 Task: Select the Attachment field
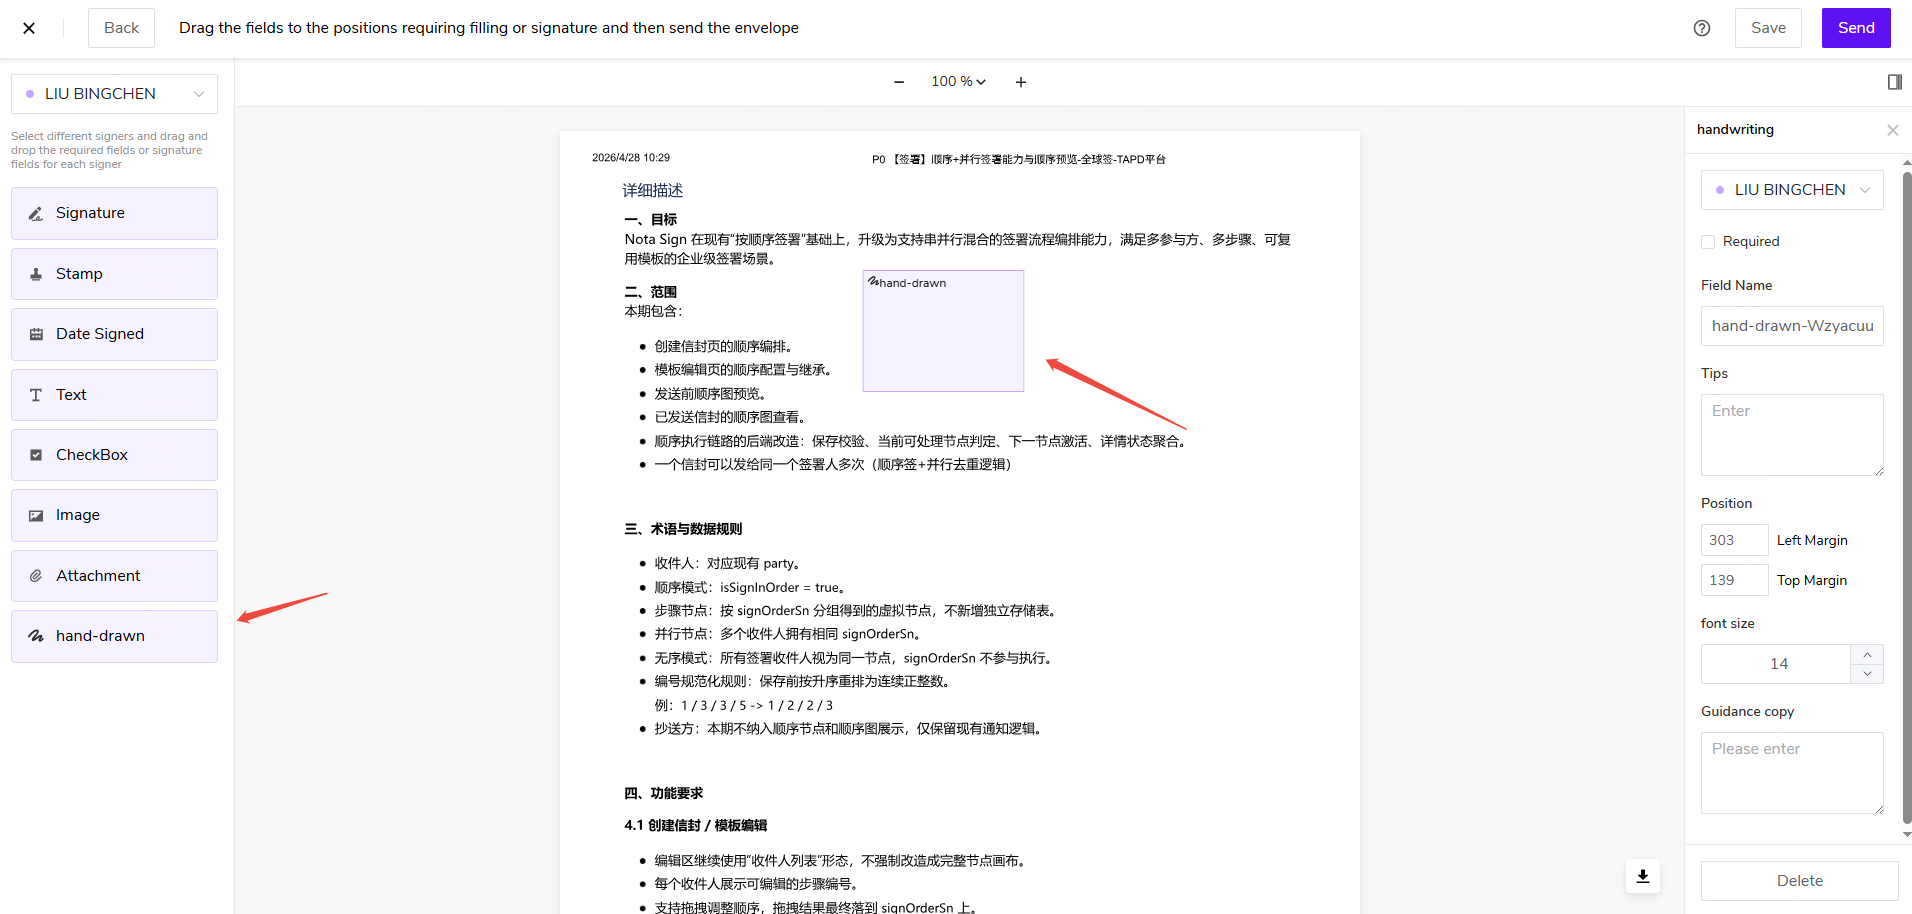point(114,576)
